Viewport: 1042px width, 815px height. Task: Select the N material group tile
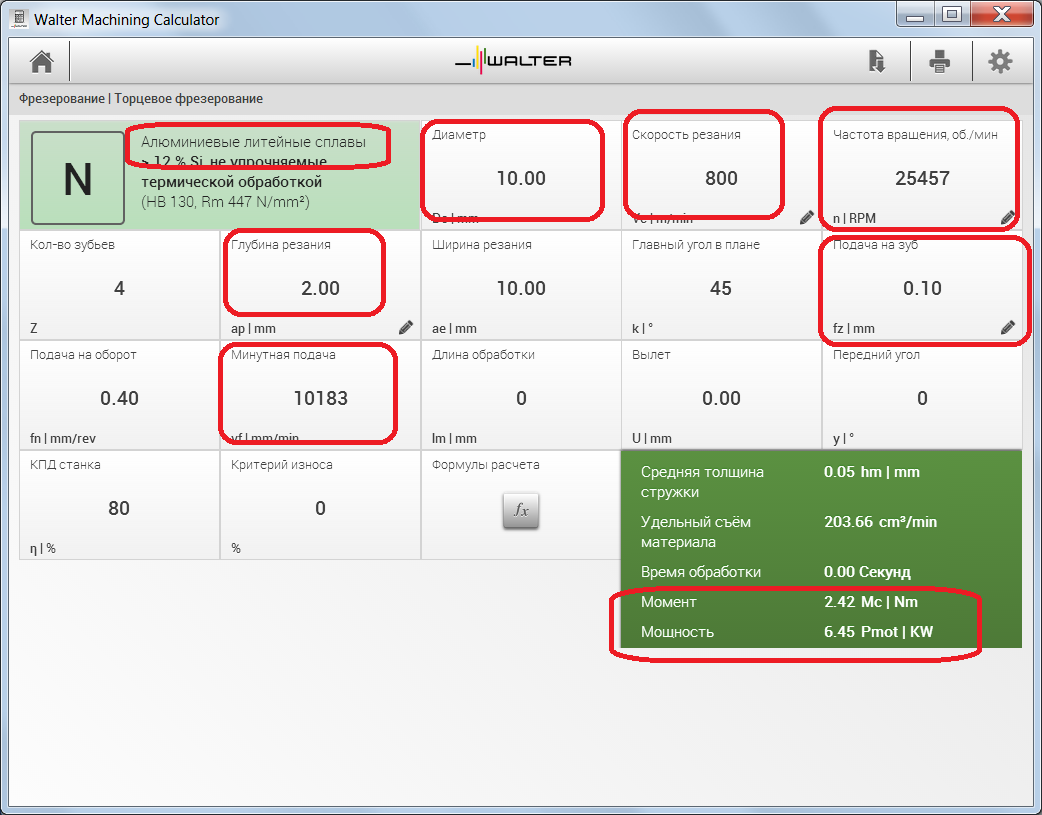pyautogui.click(x=78, y=178)
